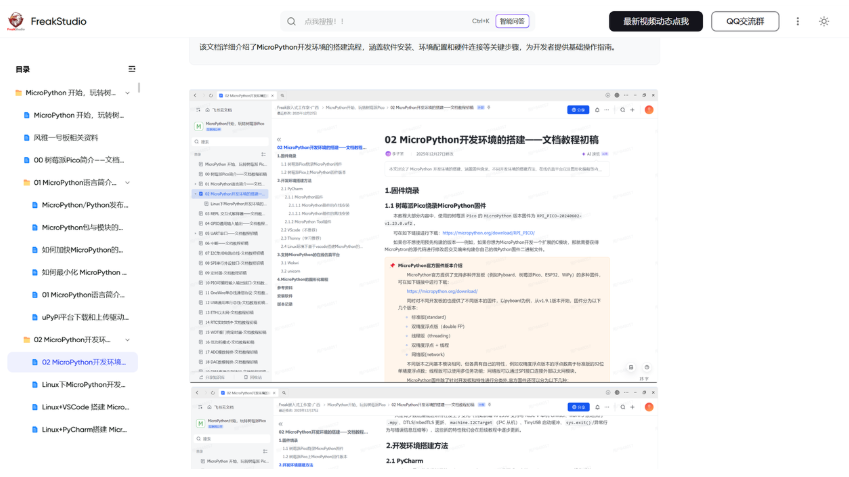Click the sidebar scrollbar handle
Image resolution: width=849 pixels, height=477 pixels.
139,88
